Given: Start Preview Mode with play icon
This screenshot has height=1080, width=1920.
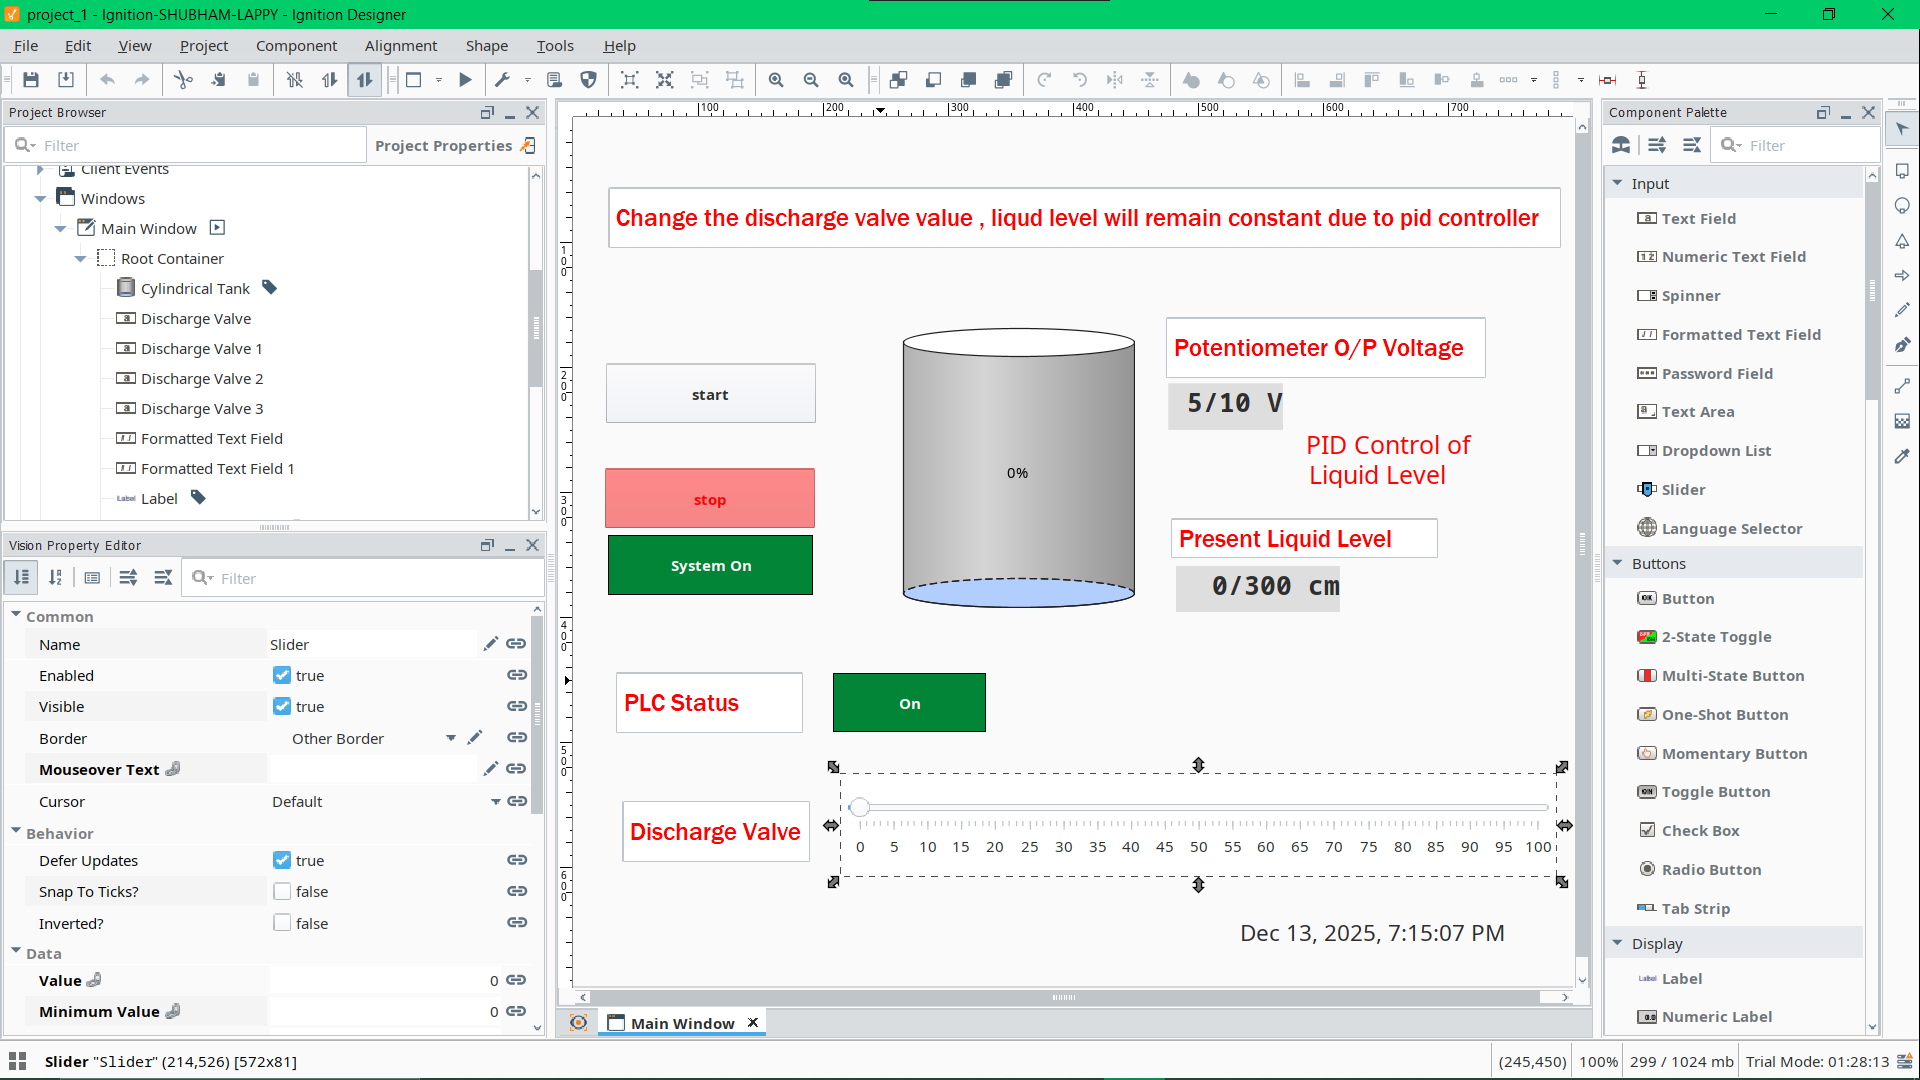Looking at the screenshot, I should coord(465,80).
